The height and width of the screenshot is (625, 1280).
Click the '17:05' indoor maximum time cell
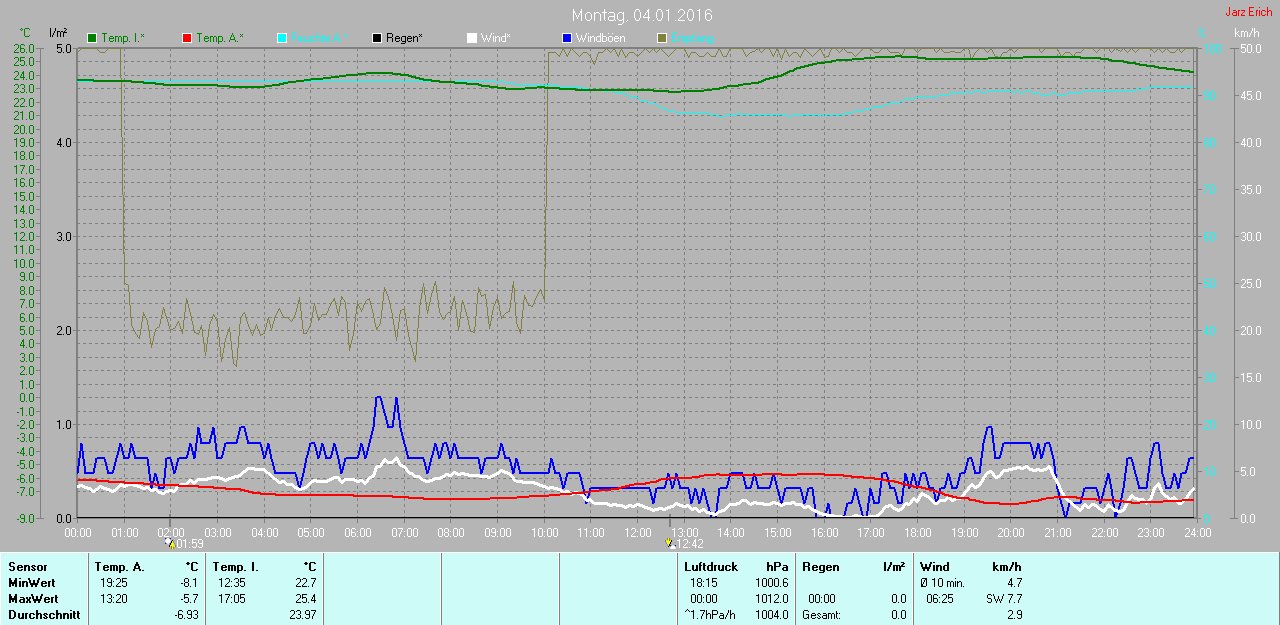[x=233, y=599]
